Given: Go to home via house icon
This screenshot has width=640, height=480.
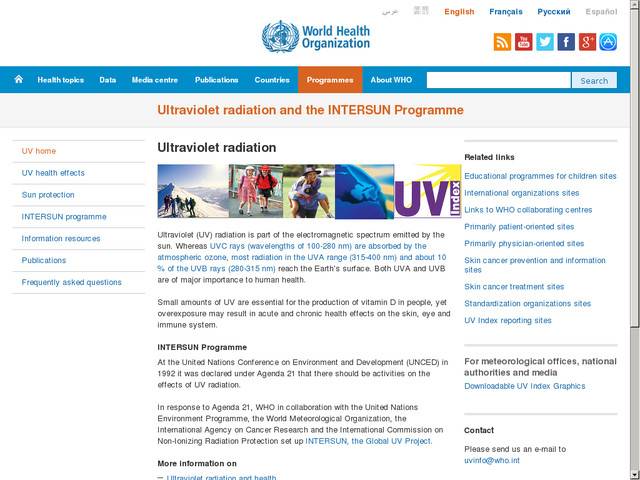Looking at the screenshot, I should pos(18,79).
